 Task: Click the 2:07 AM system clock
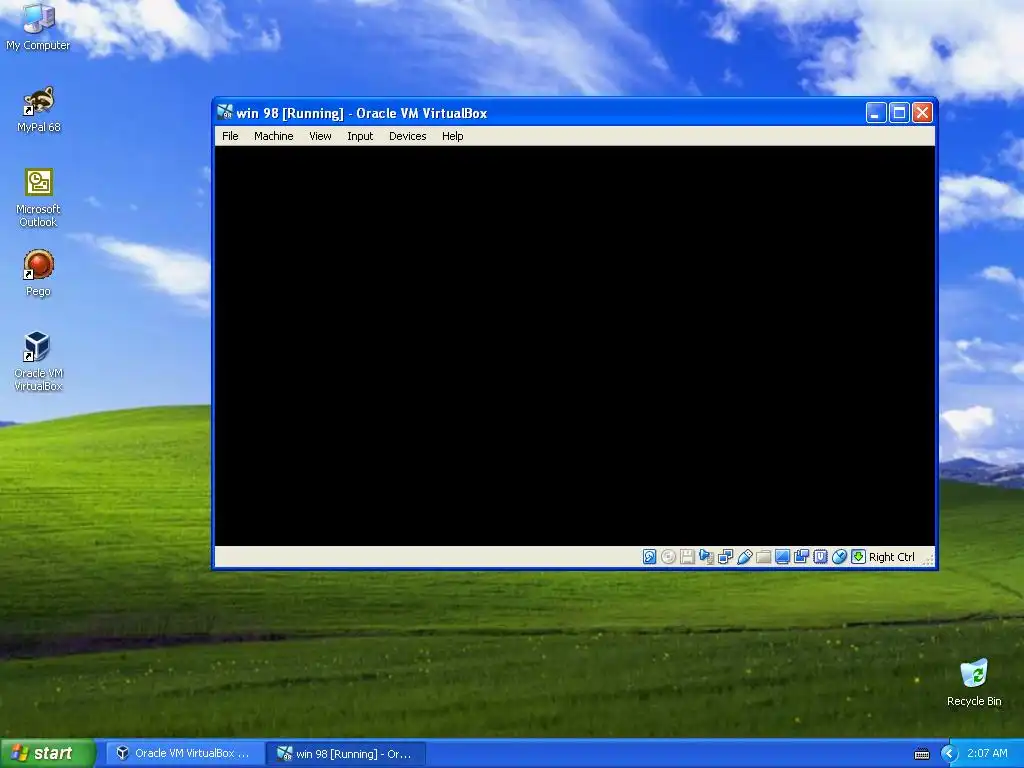click(x=987, y=753)
